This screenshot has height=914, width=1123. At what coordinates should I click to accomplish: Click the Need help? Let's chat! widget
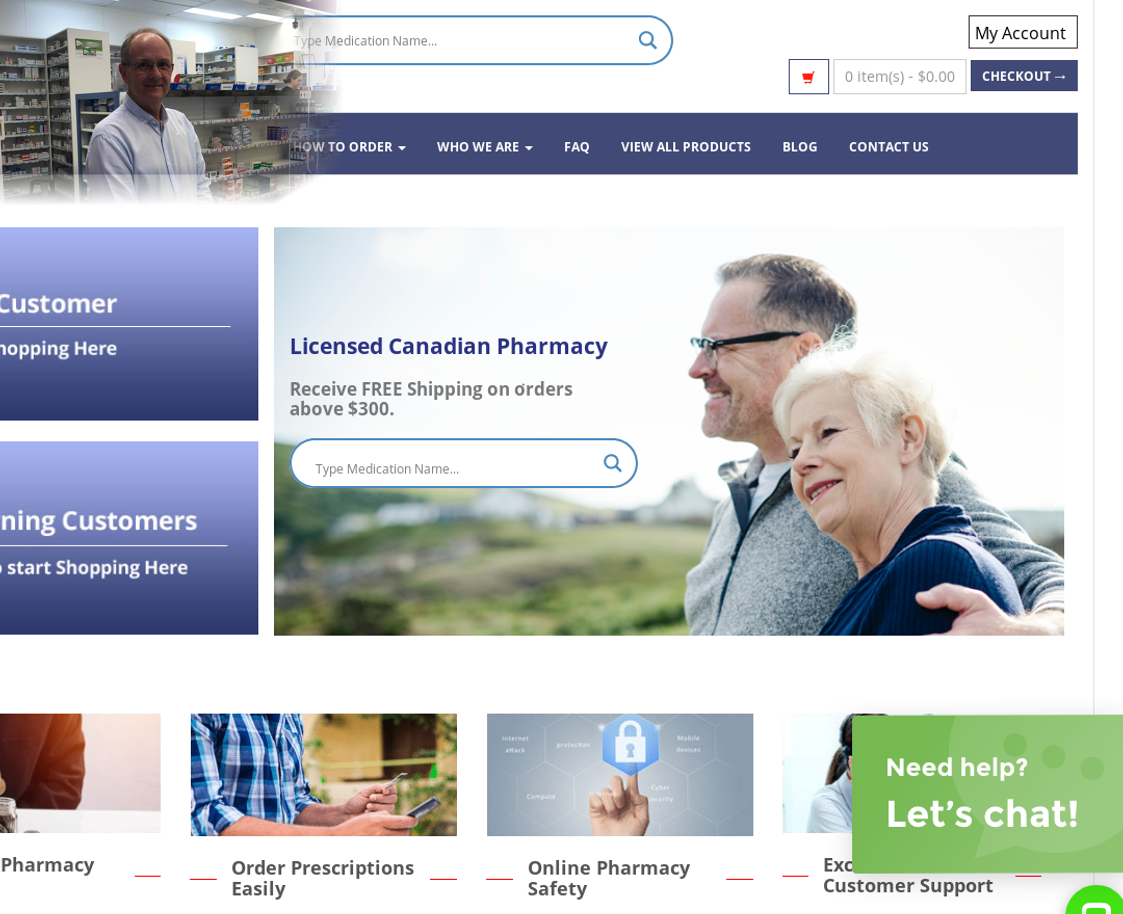pos(988,794)
